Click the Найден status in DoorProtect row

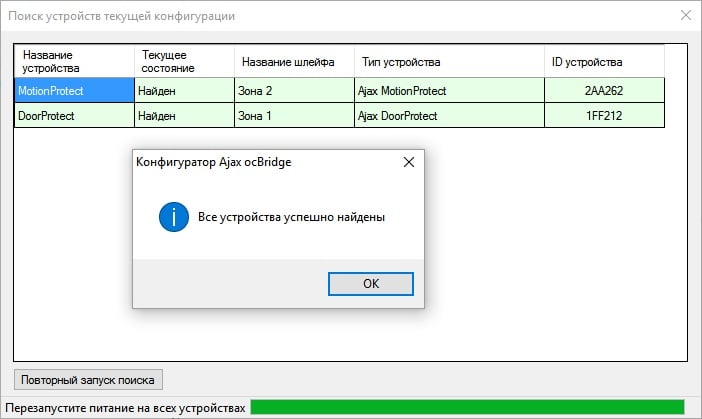tap(184, 115)
